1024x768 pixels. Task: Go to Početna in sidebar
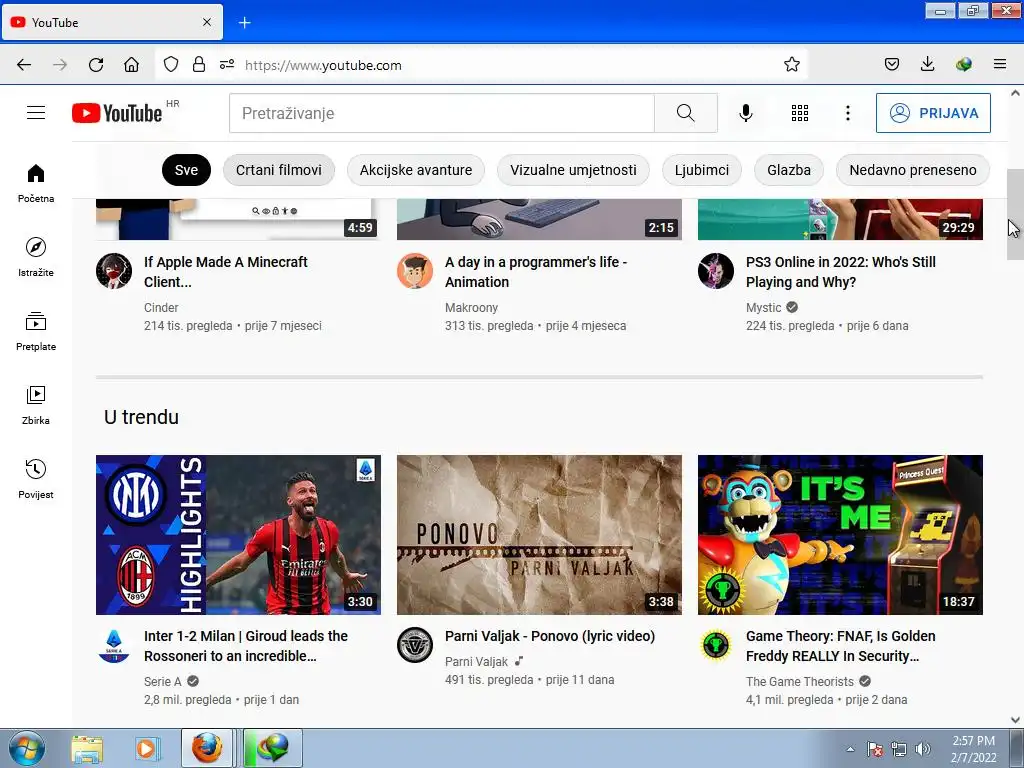click(36, 184)
